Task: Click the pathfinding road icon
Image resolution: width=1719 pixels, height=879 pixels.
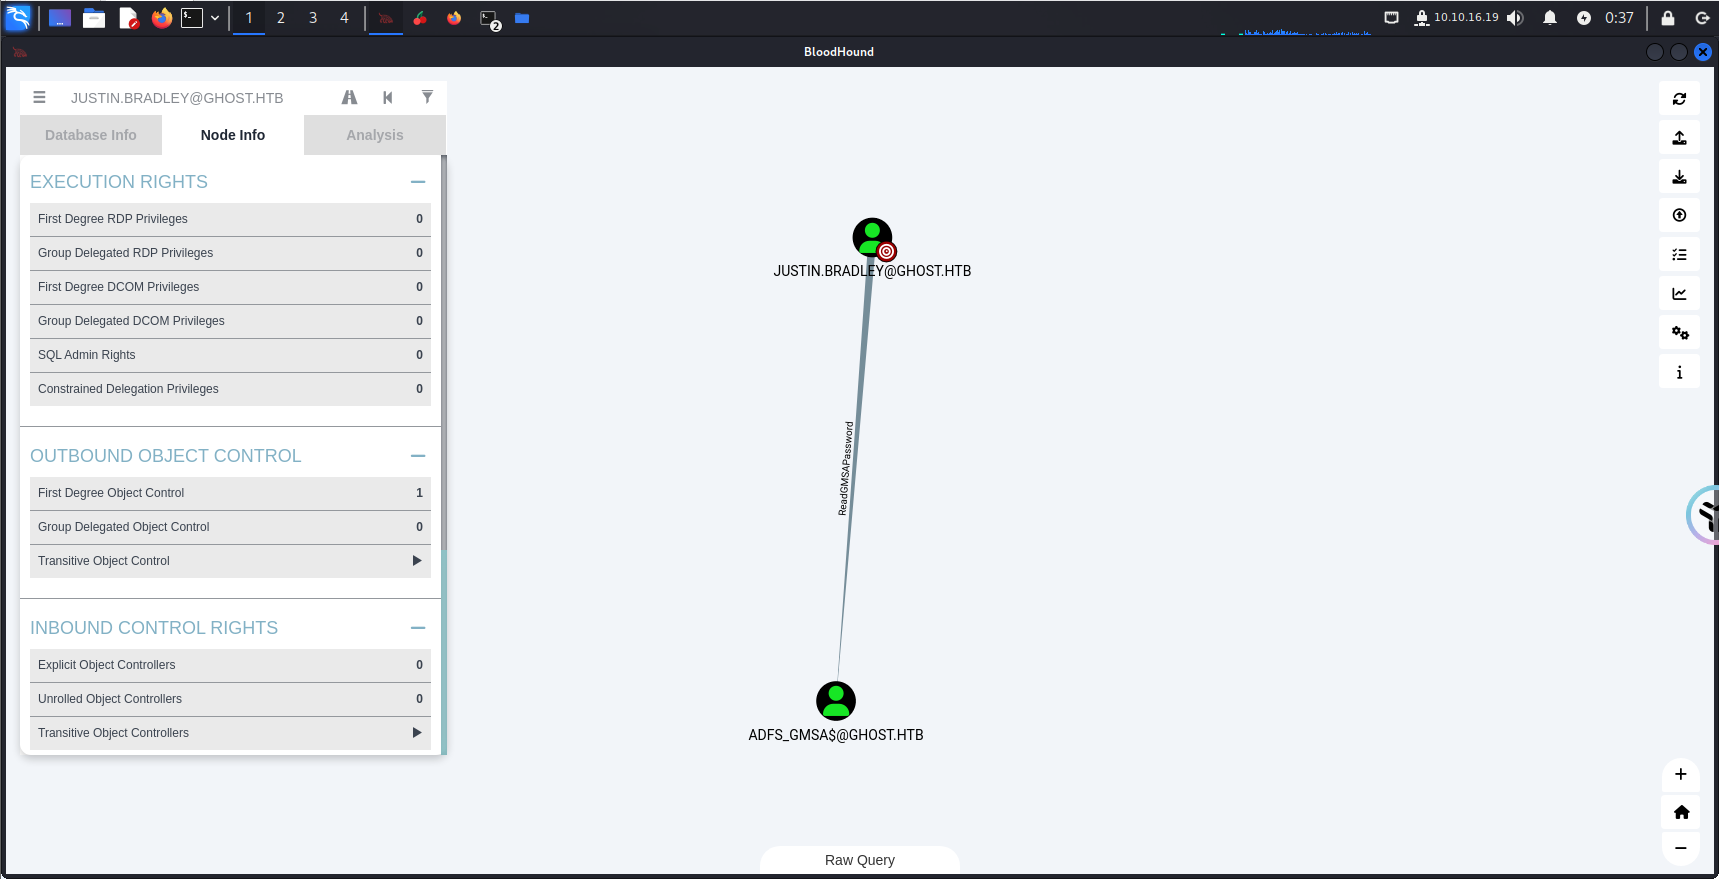Action: 349,98
